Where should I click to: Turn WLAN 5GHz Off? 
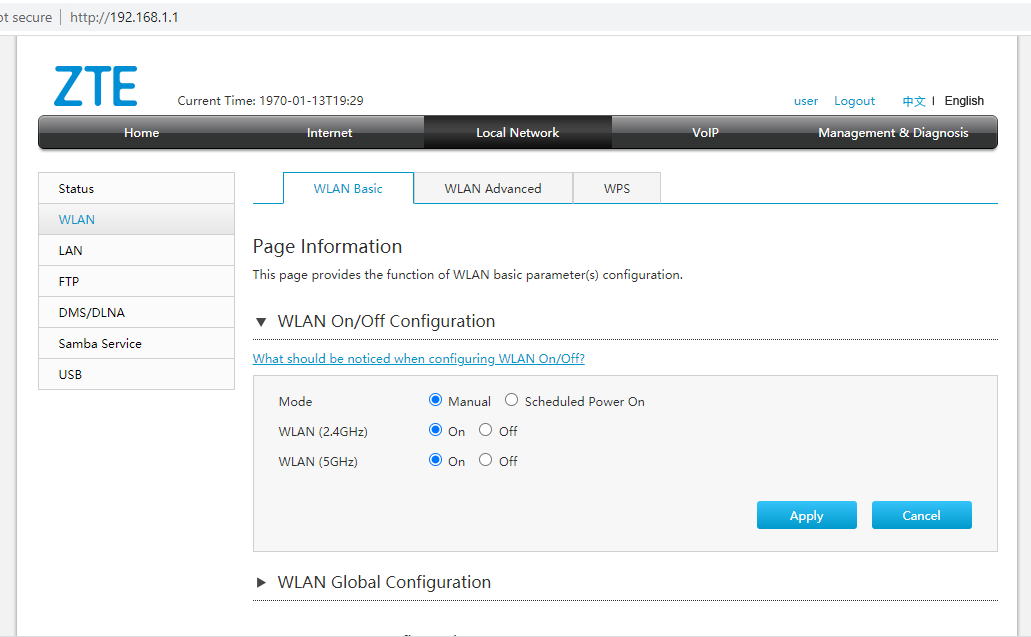tap(485, 460)
